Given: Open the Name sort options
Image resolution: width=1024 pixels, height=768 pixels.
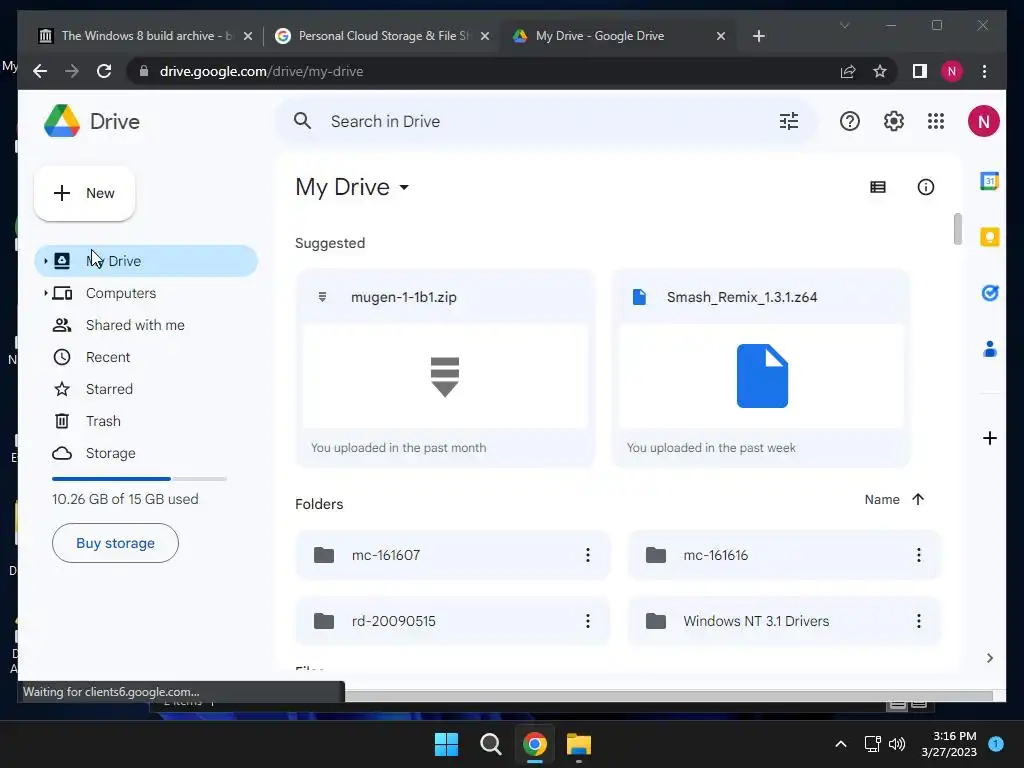Looking at the screenshot, I should 882,500.
